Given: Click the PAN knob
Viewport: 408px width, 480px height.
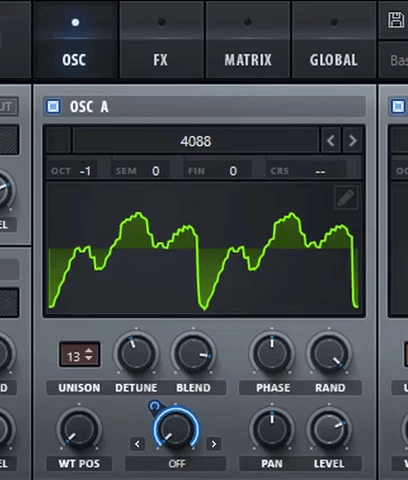Looking at the screenshot, I should [x=272, y=429].
